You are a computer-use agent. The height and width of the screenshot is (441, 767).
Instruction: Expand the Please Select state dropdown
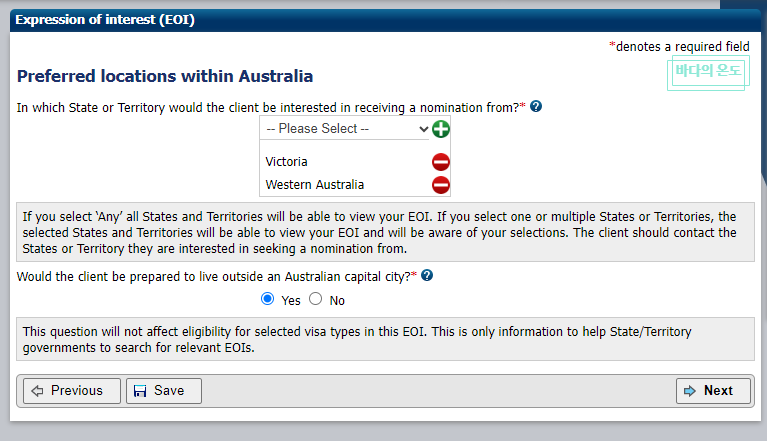pos(345,129)
